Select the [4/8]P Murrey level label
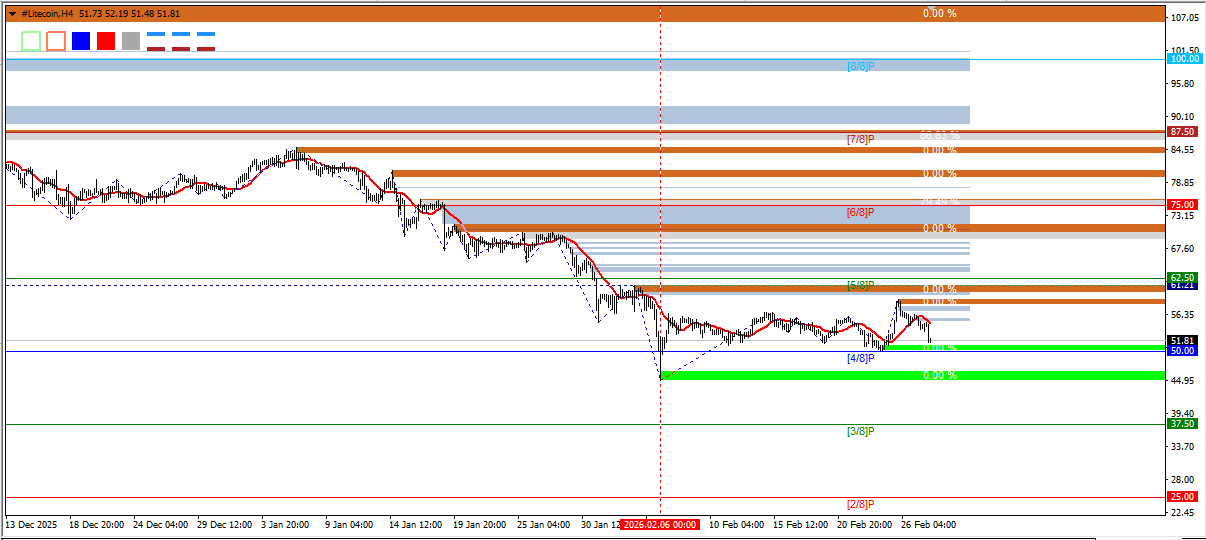The width and height of the screenshot is (1206, 540). pos(861,358)
